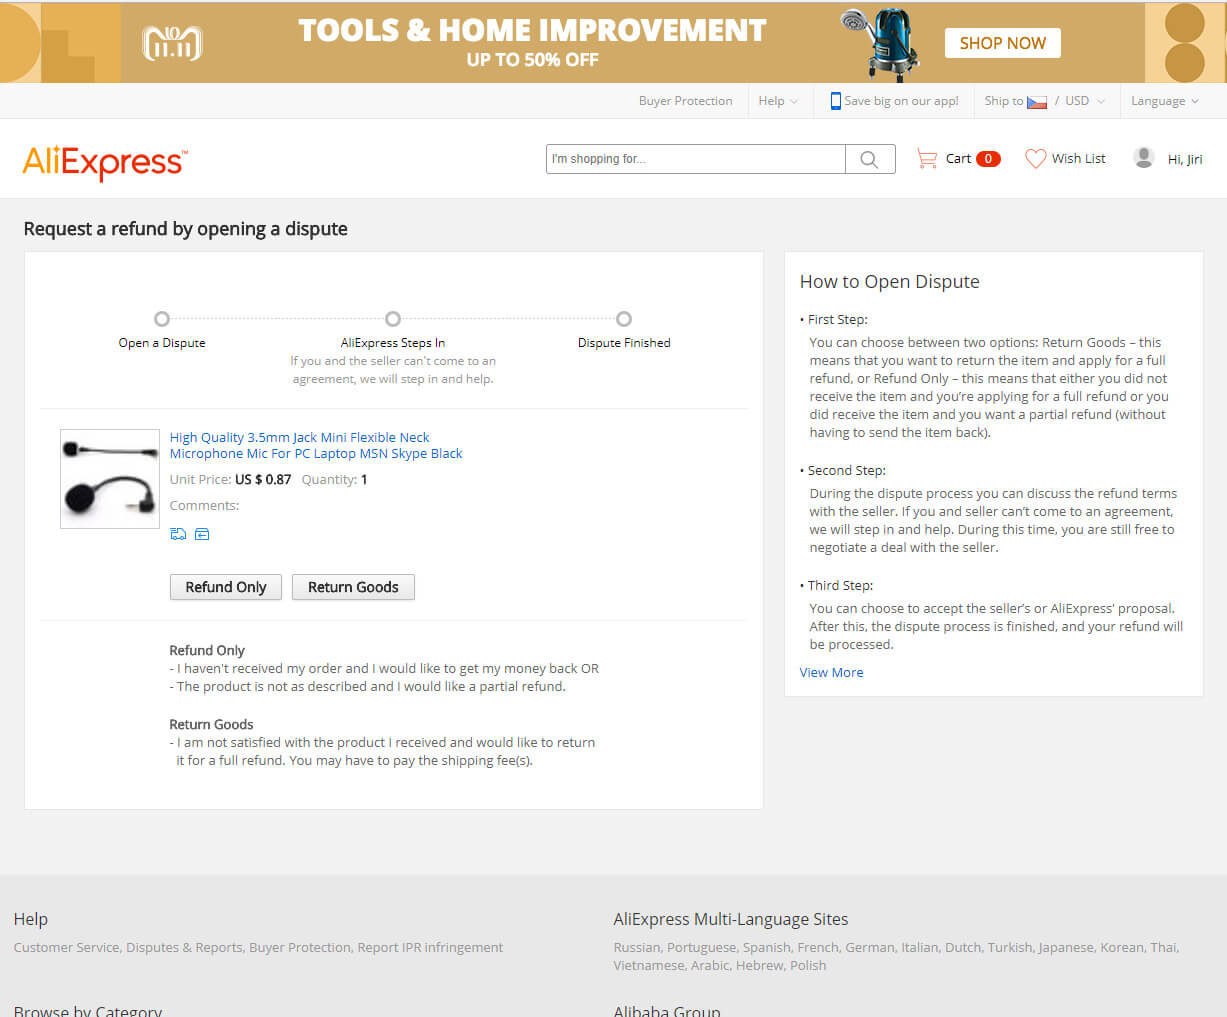
Task: Click the mobile phone app icon
Action: pos(835,101)
